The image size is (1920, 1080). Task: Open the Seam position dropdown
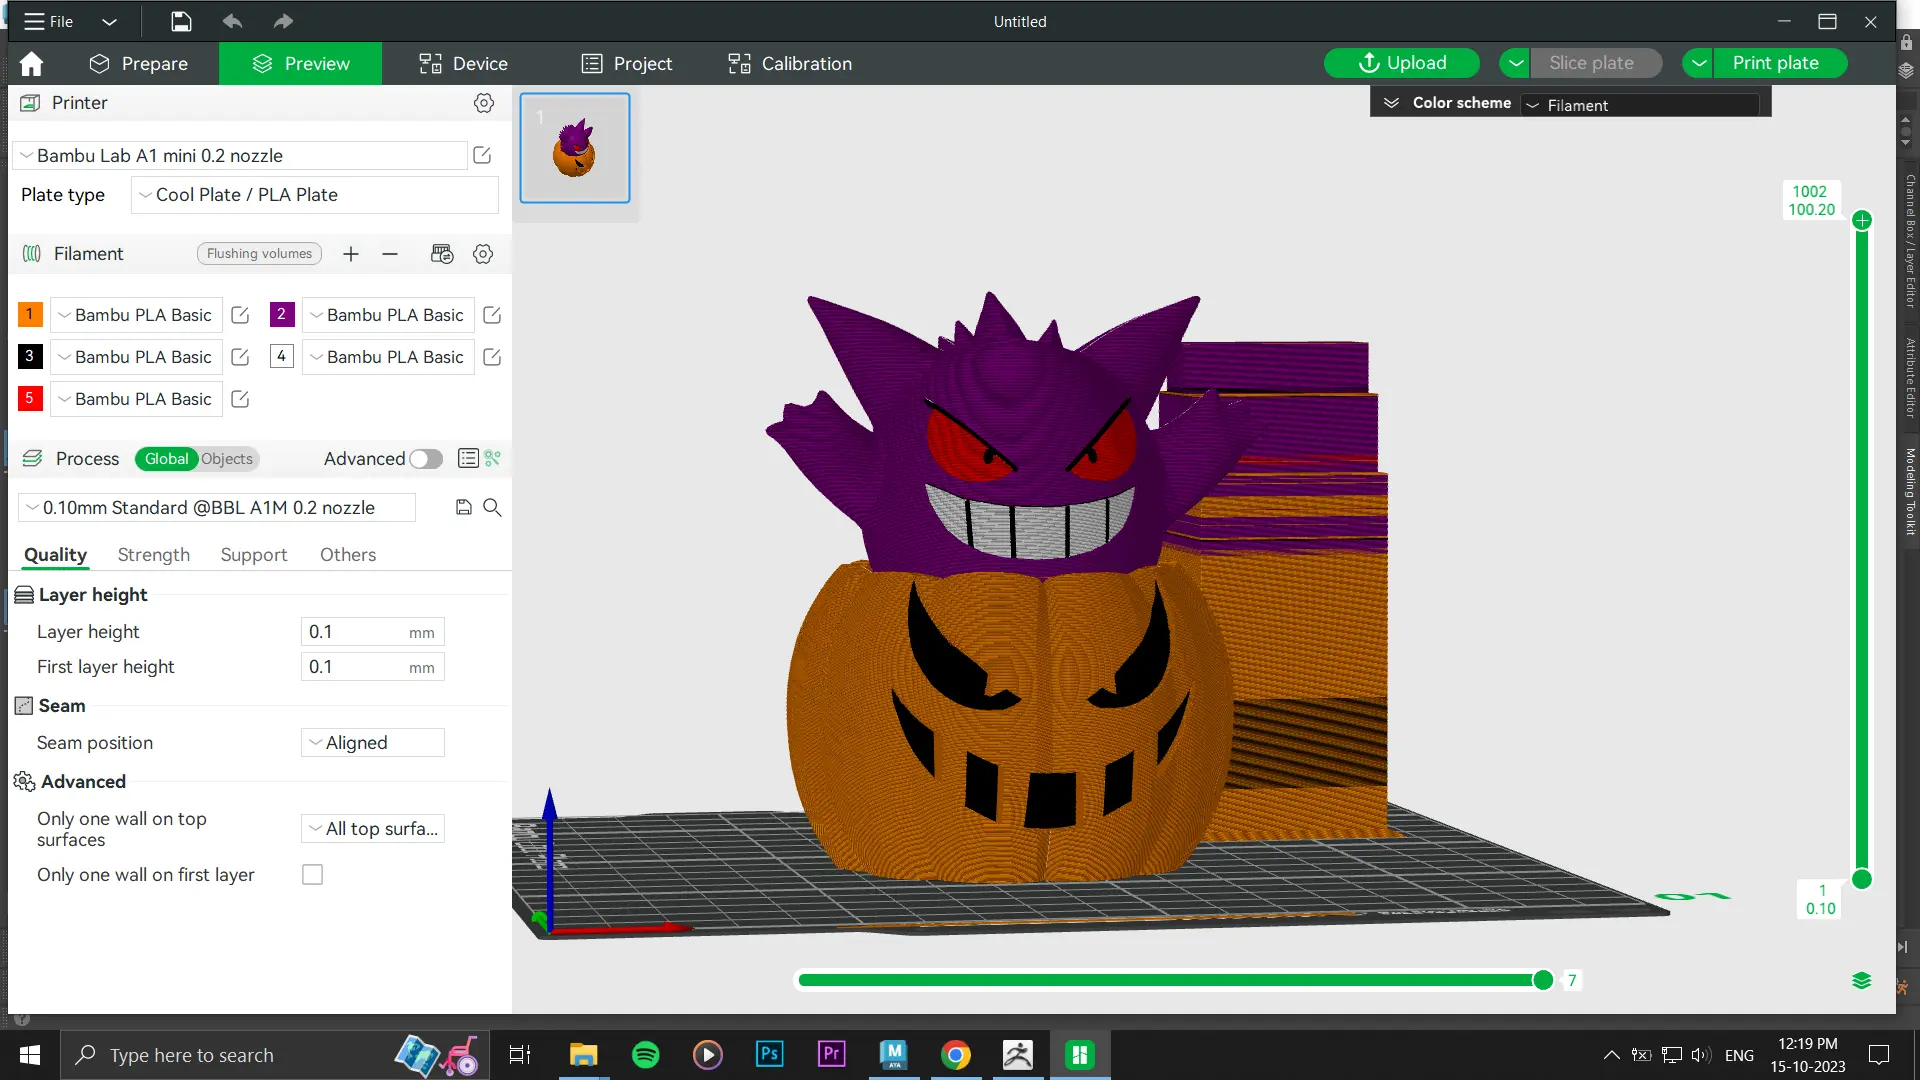click(x=373, y=743)
